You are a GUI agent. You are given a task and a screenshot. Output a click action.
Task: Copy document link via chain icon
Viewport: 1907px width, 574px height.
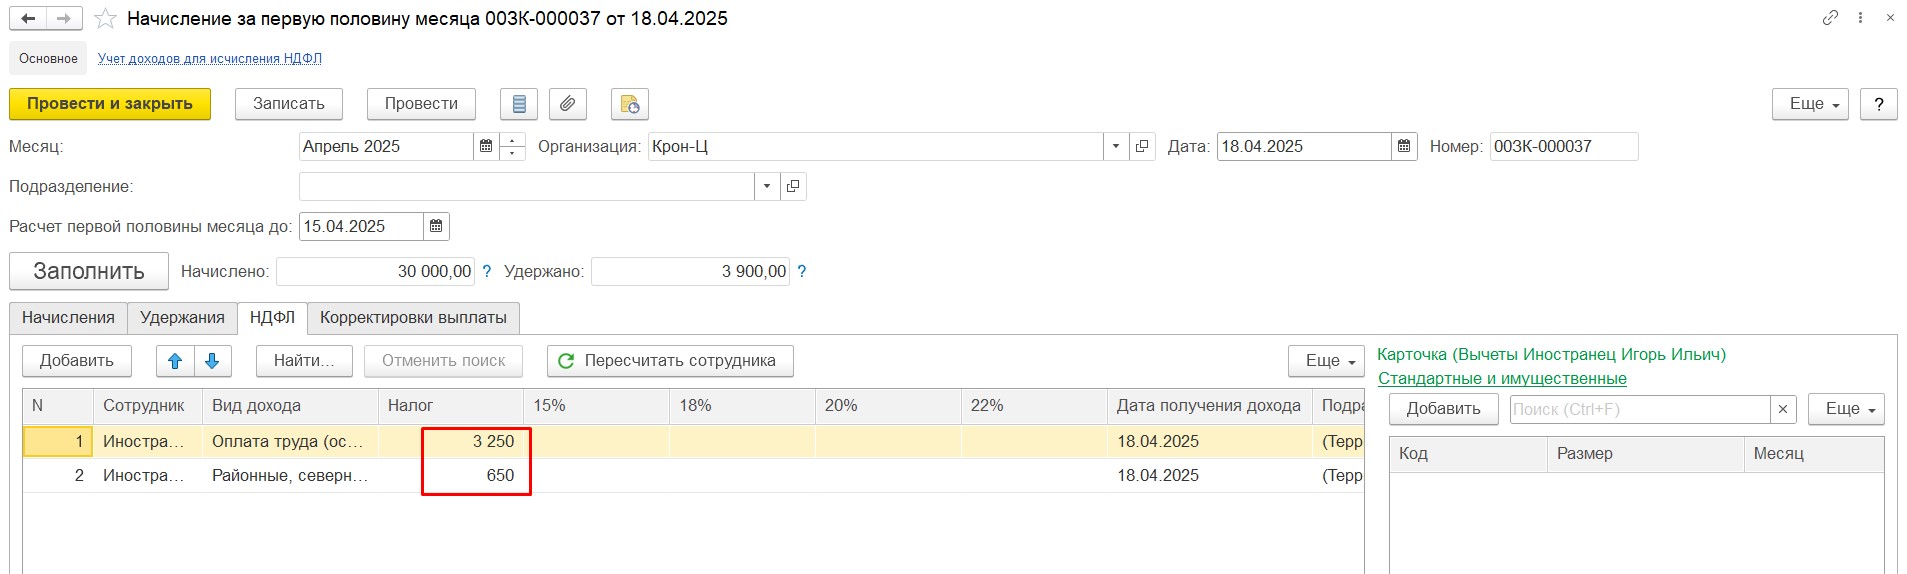tap(1830, 18)
